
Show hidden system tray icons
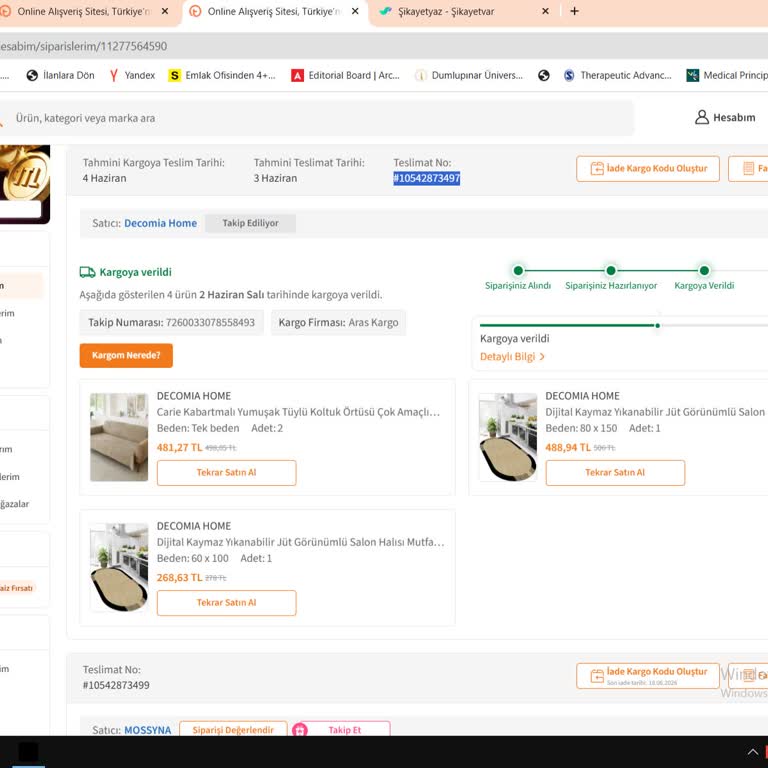pos(753,752)
